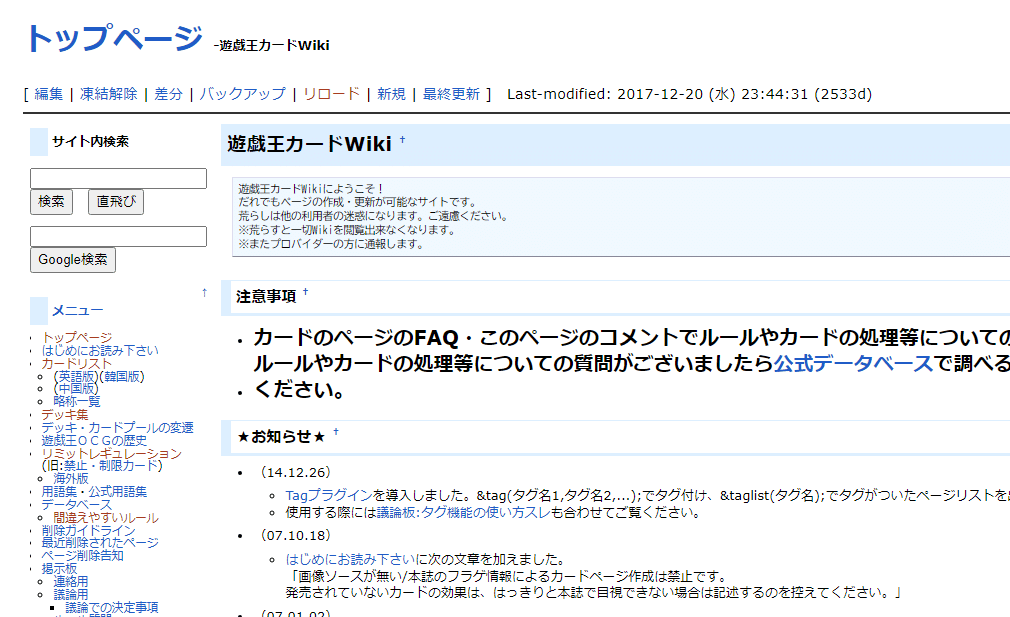The height and width of the screenshot is (617, 1010).
Task: Open the メニュー heading link
Action: tap(77, 310)
